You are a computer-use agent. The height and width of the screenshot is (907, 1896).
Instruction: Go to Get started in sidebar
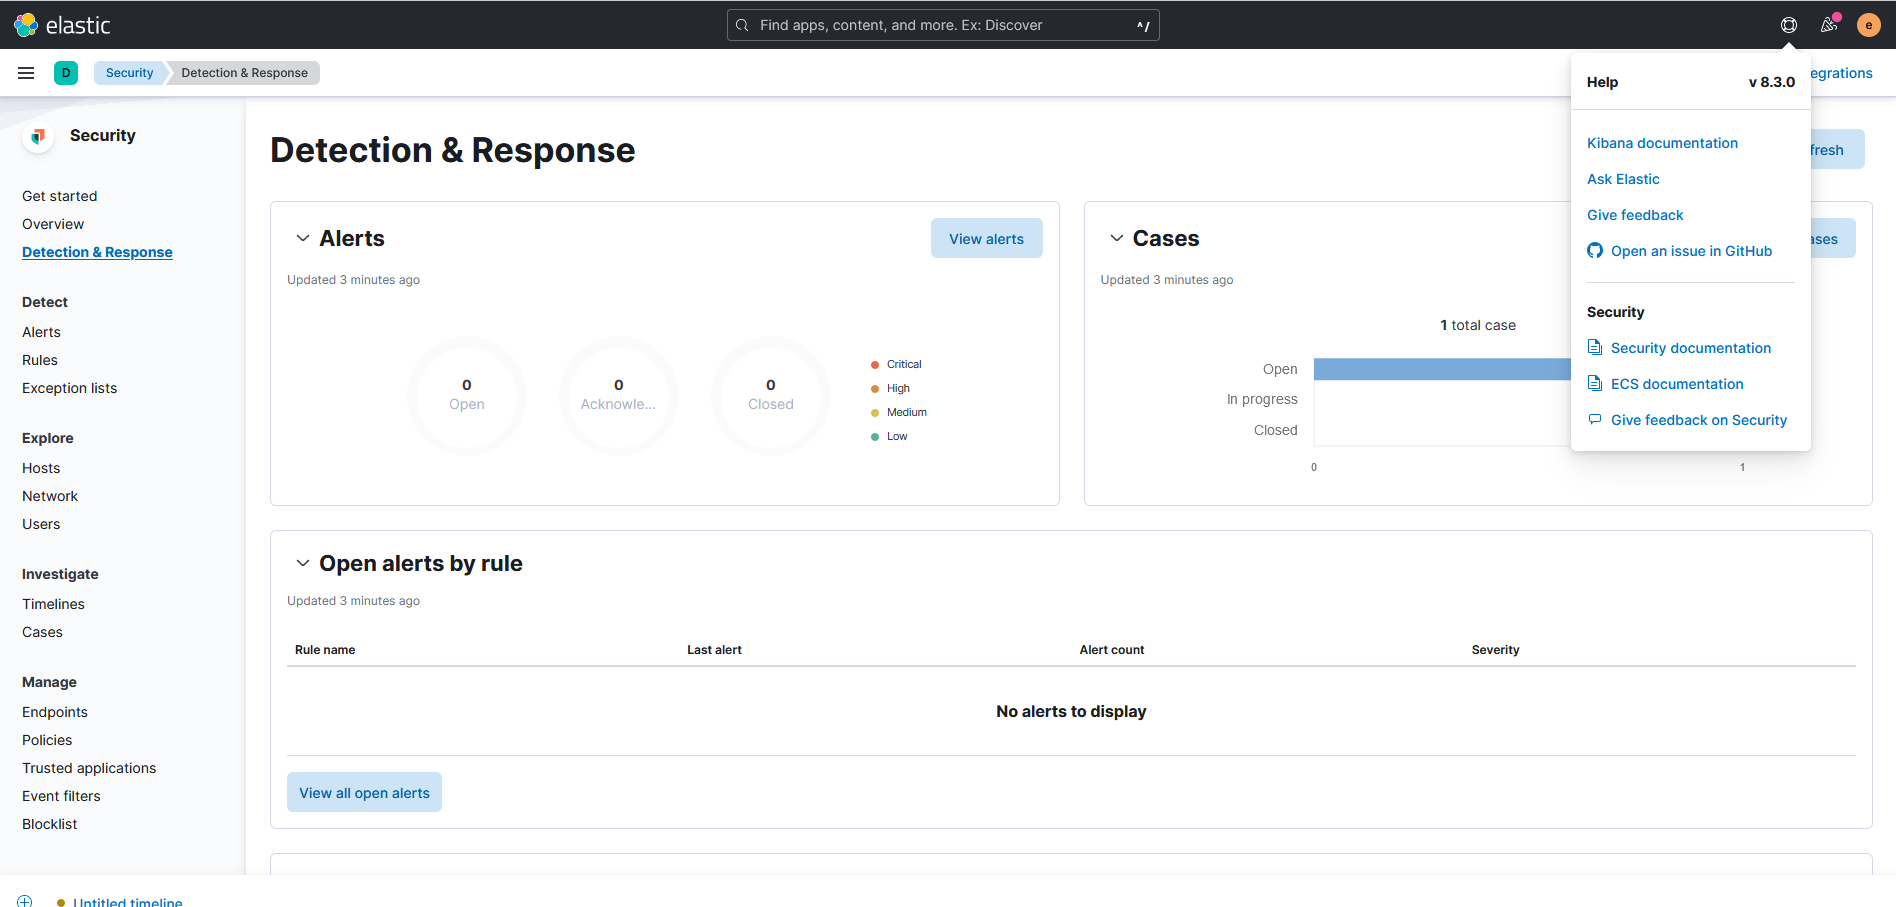point(60,196)
